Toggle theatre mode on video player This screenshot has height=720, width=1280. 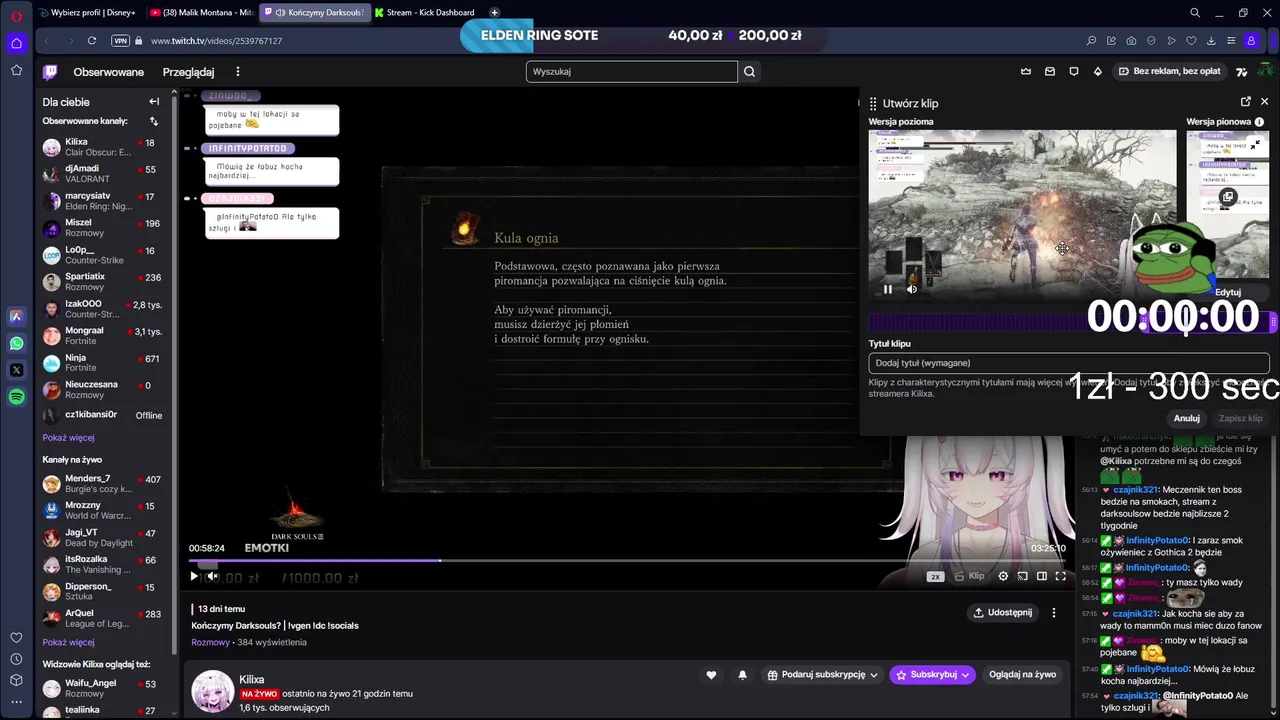(x=1041, y=576)
